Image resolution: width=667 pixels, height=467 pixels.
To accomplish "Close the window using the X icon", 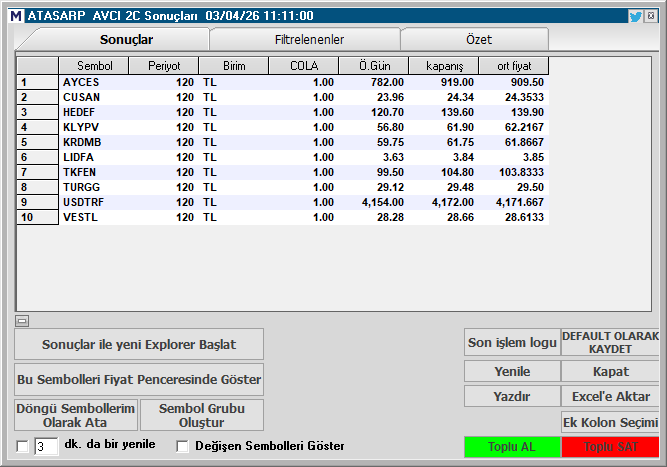I will click(x=651, y=16).
